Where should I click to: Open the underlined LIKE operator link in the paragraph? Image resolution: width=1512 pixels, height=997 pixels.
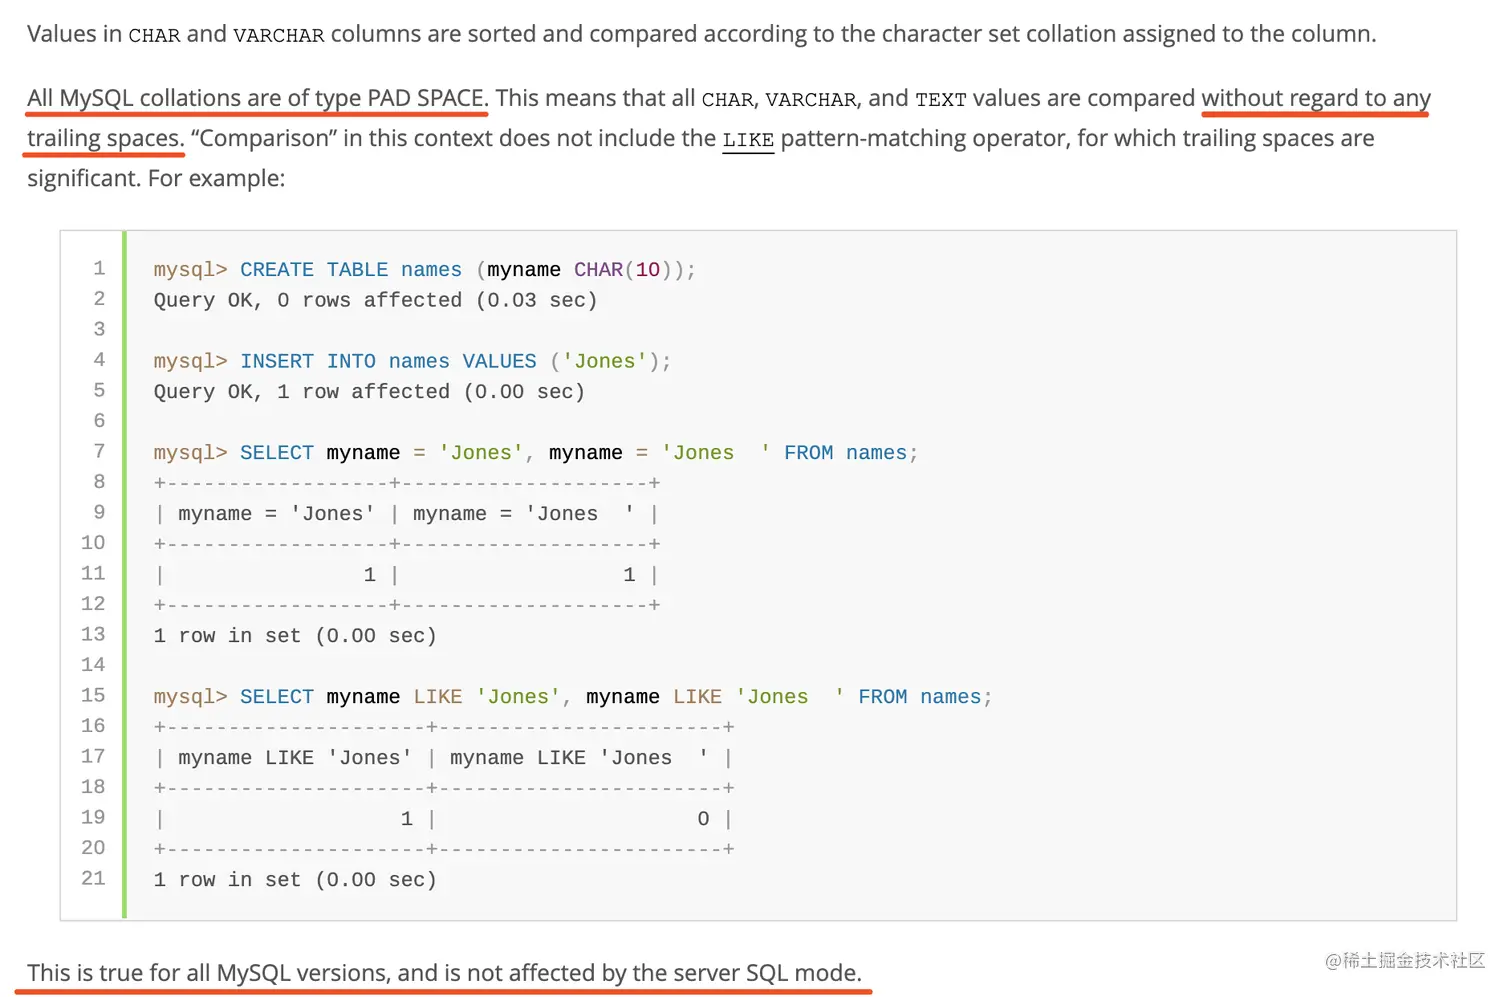pos(748,139)
